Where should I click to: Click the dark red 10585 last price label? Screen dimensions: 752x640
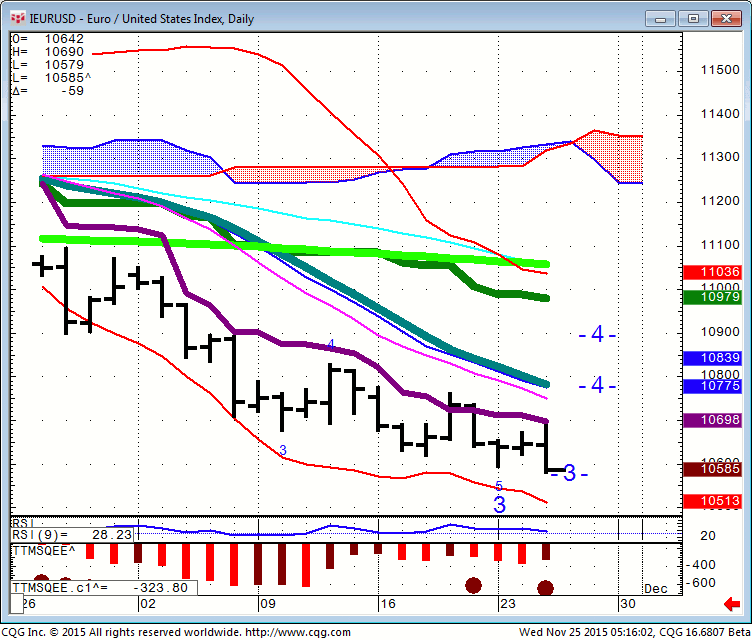point(712,469)
